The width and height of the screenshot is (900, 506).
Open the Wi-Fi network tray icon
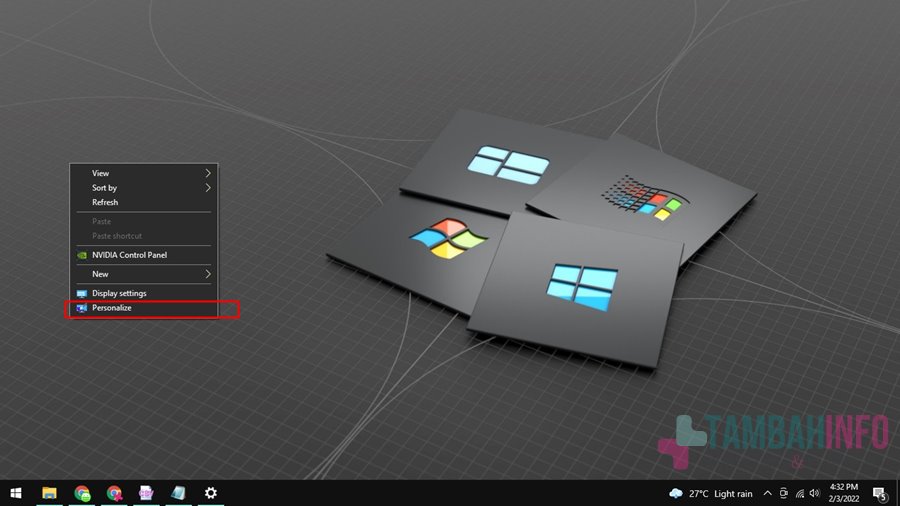[x=800, y=493]
